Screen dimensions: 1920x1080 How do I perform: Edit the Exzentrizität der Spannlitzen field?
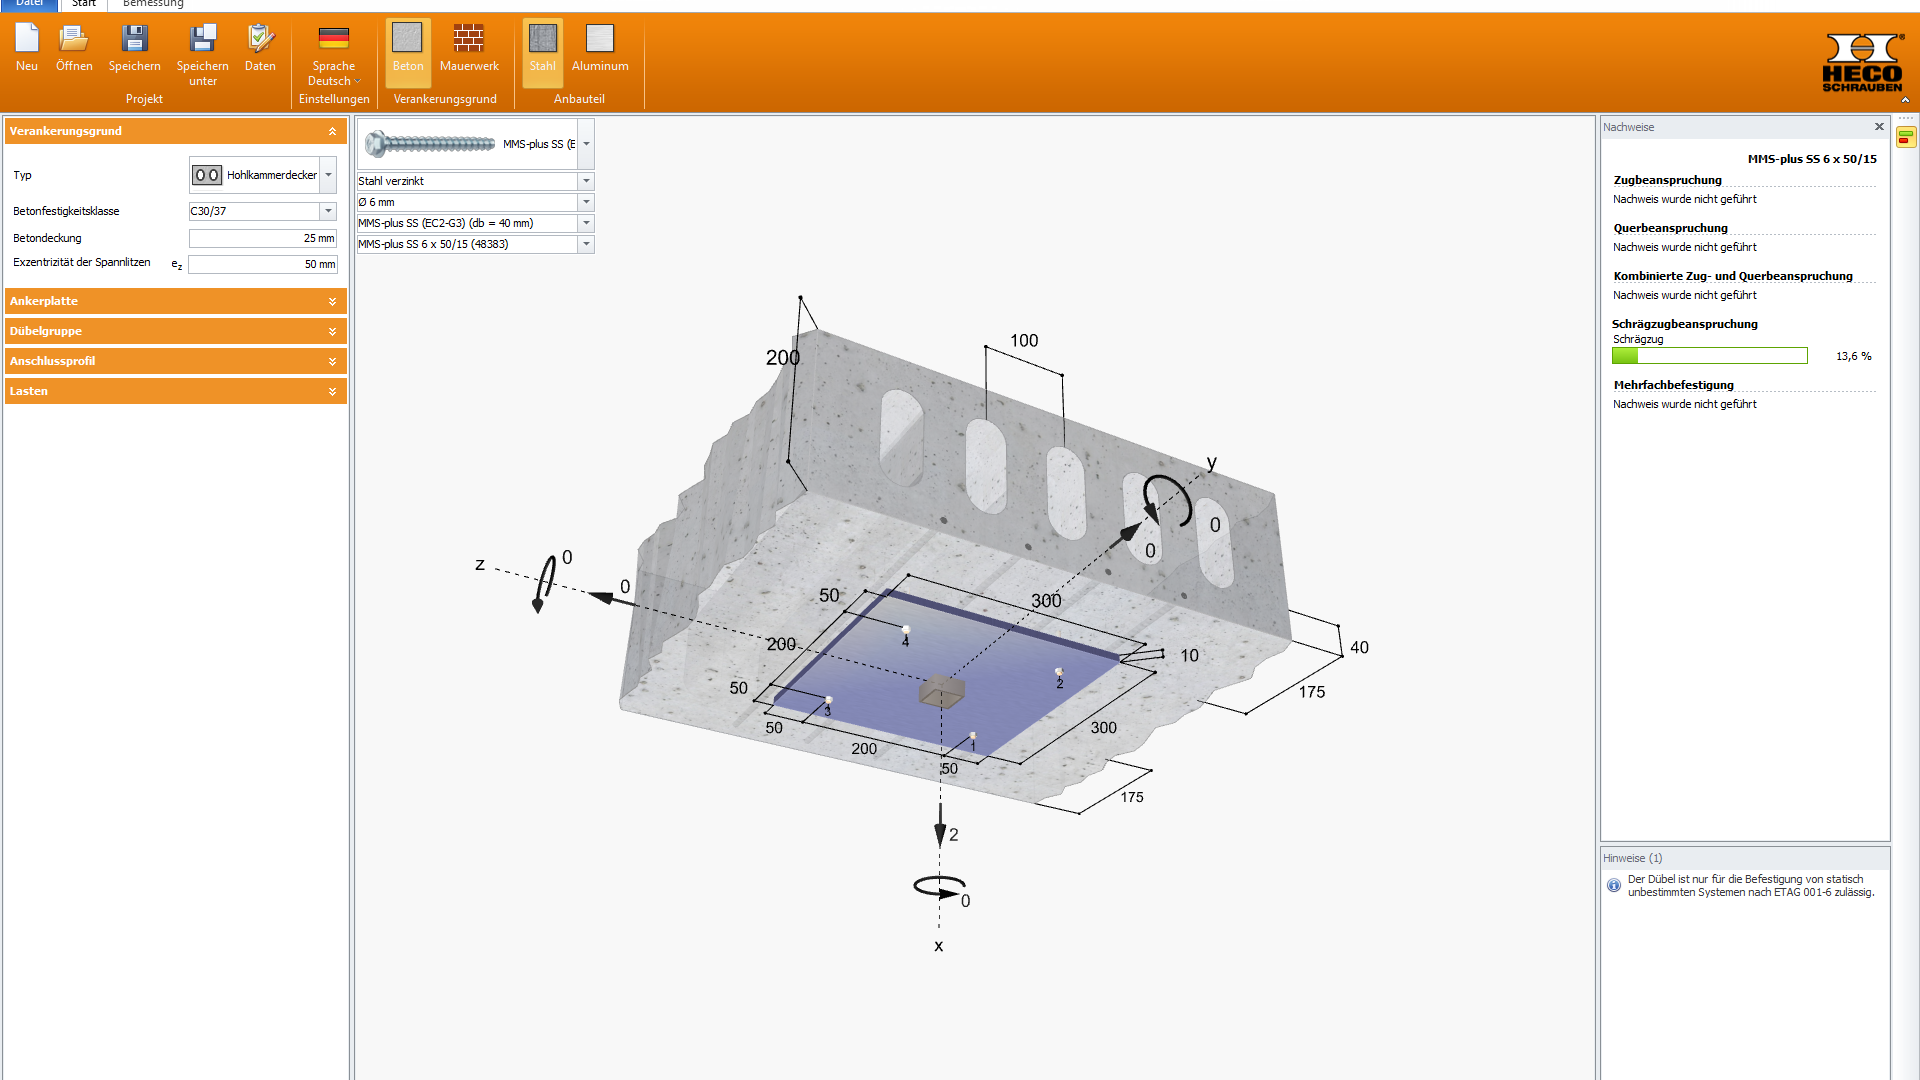click(262, 264)
